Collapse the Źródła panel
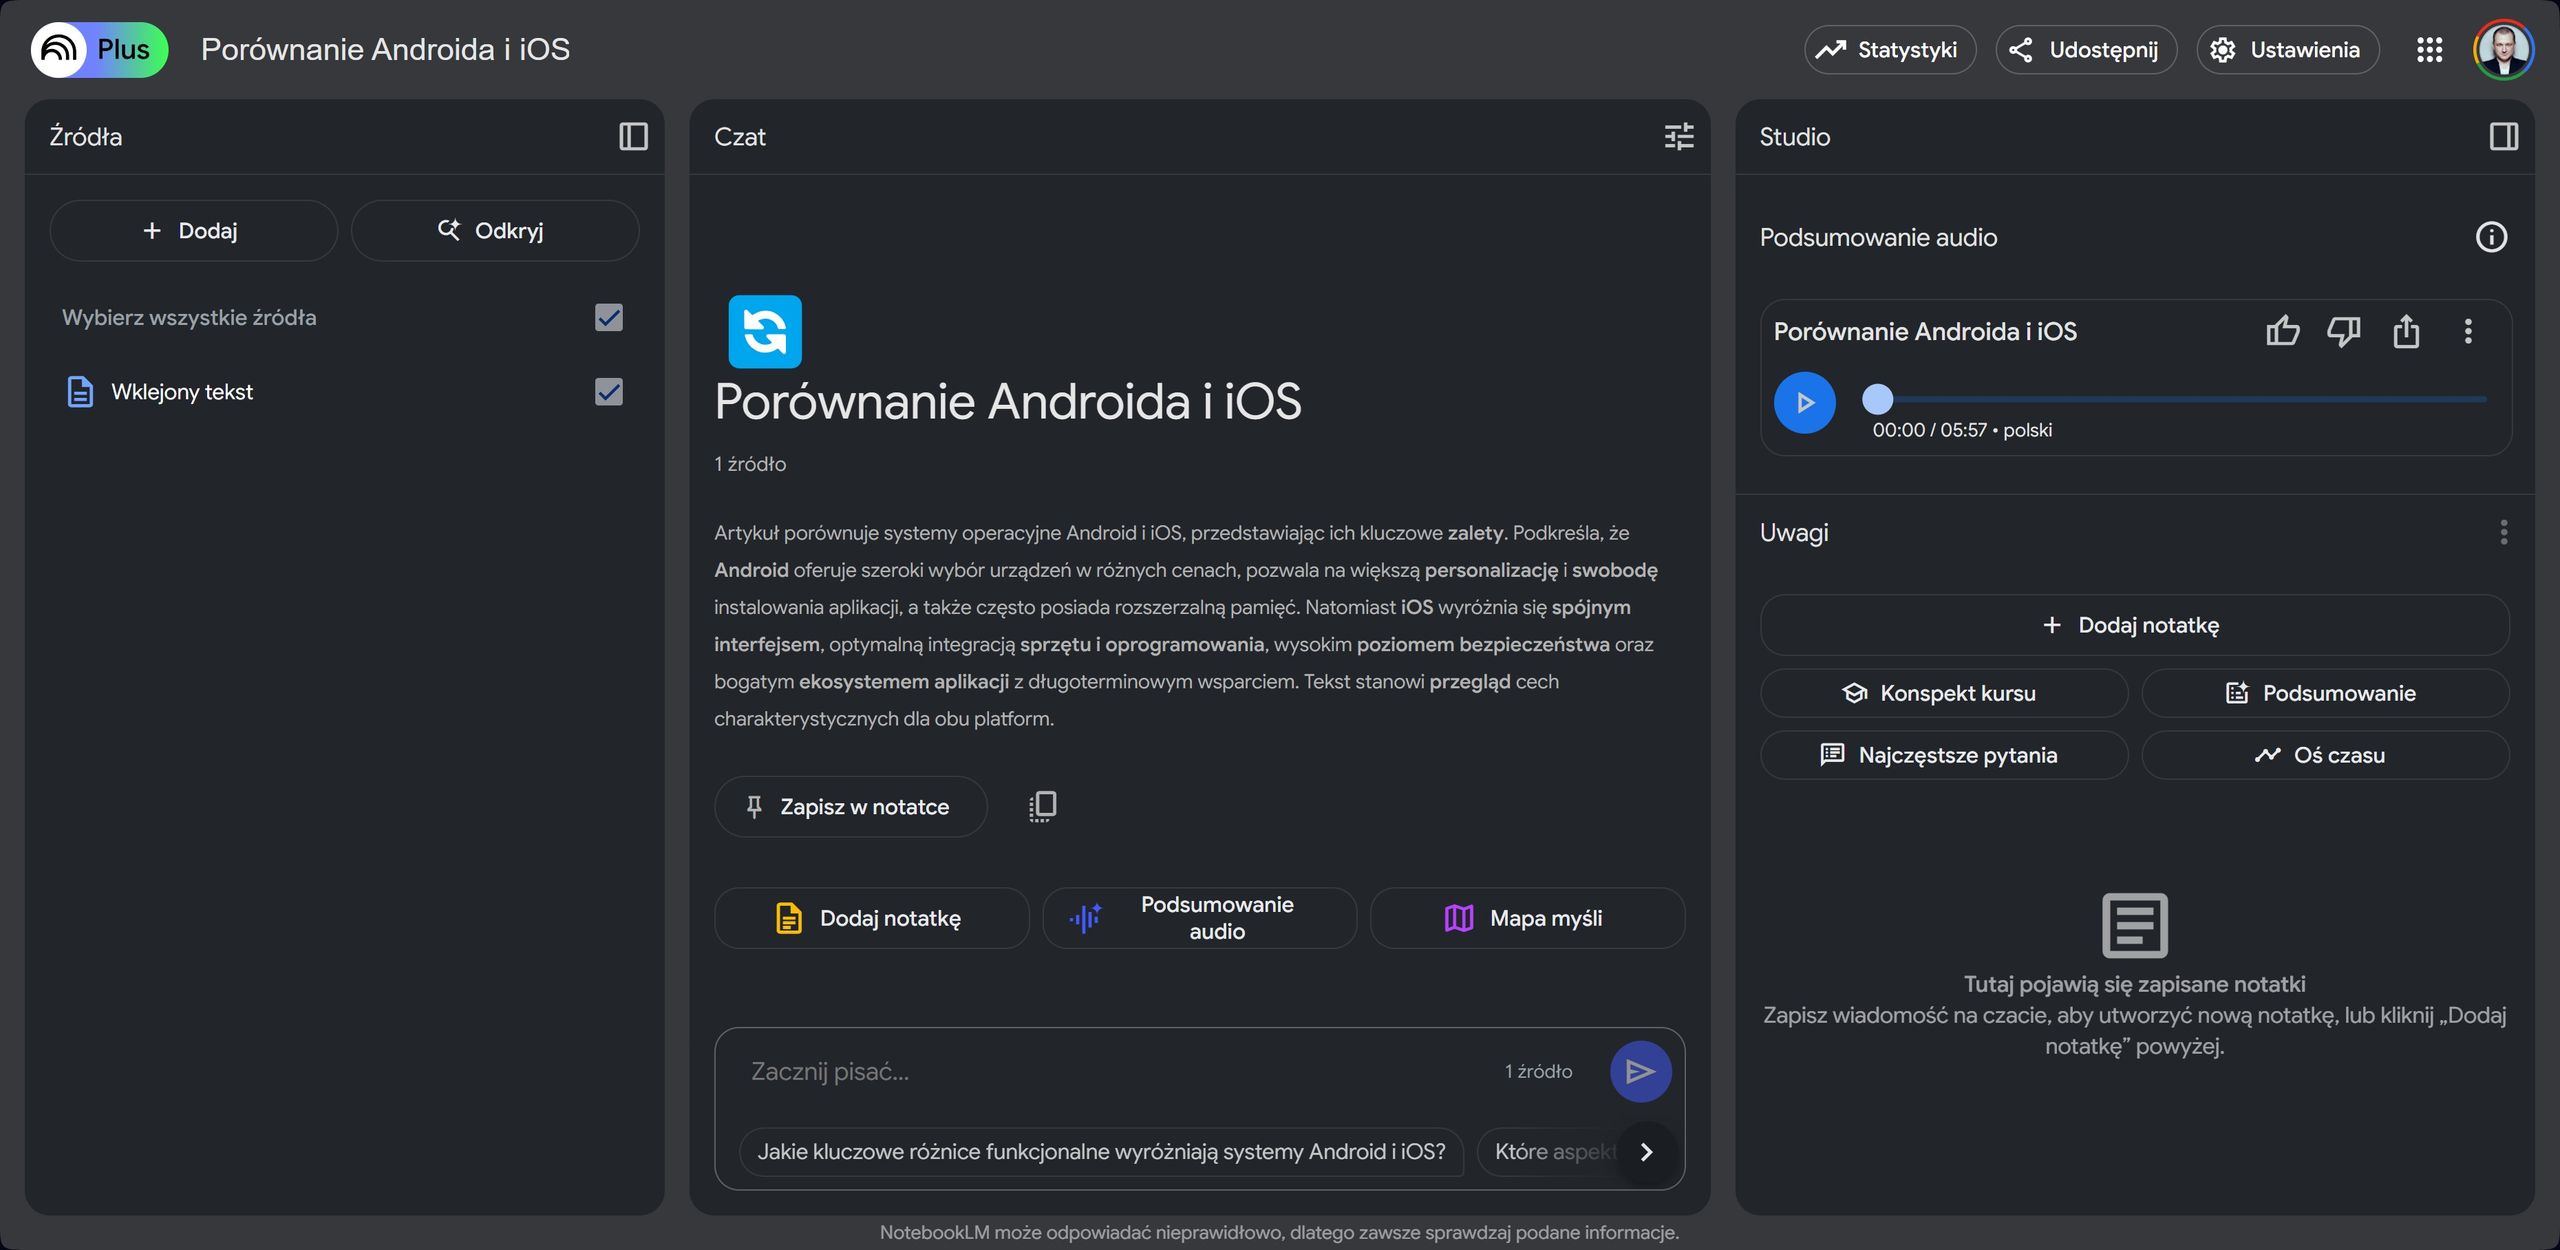Screen dimensions: 2560x1250 (633, 137)
